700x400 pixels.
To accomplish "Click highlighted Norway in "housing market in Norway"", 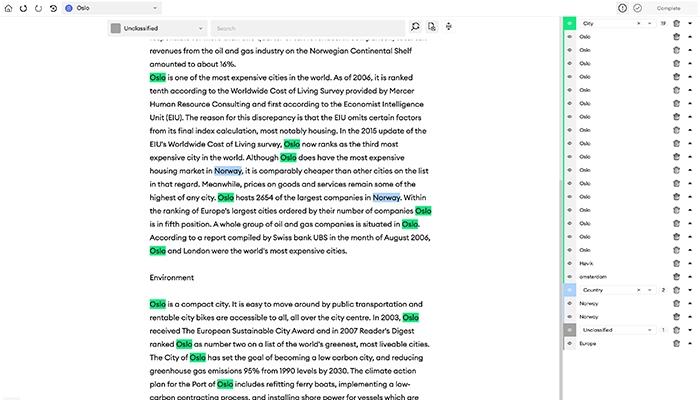I will point(228,171).
